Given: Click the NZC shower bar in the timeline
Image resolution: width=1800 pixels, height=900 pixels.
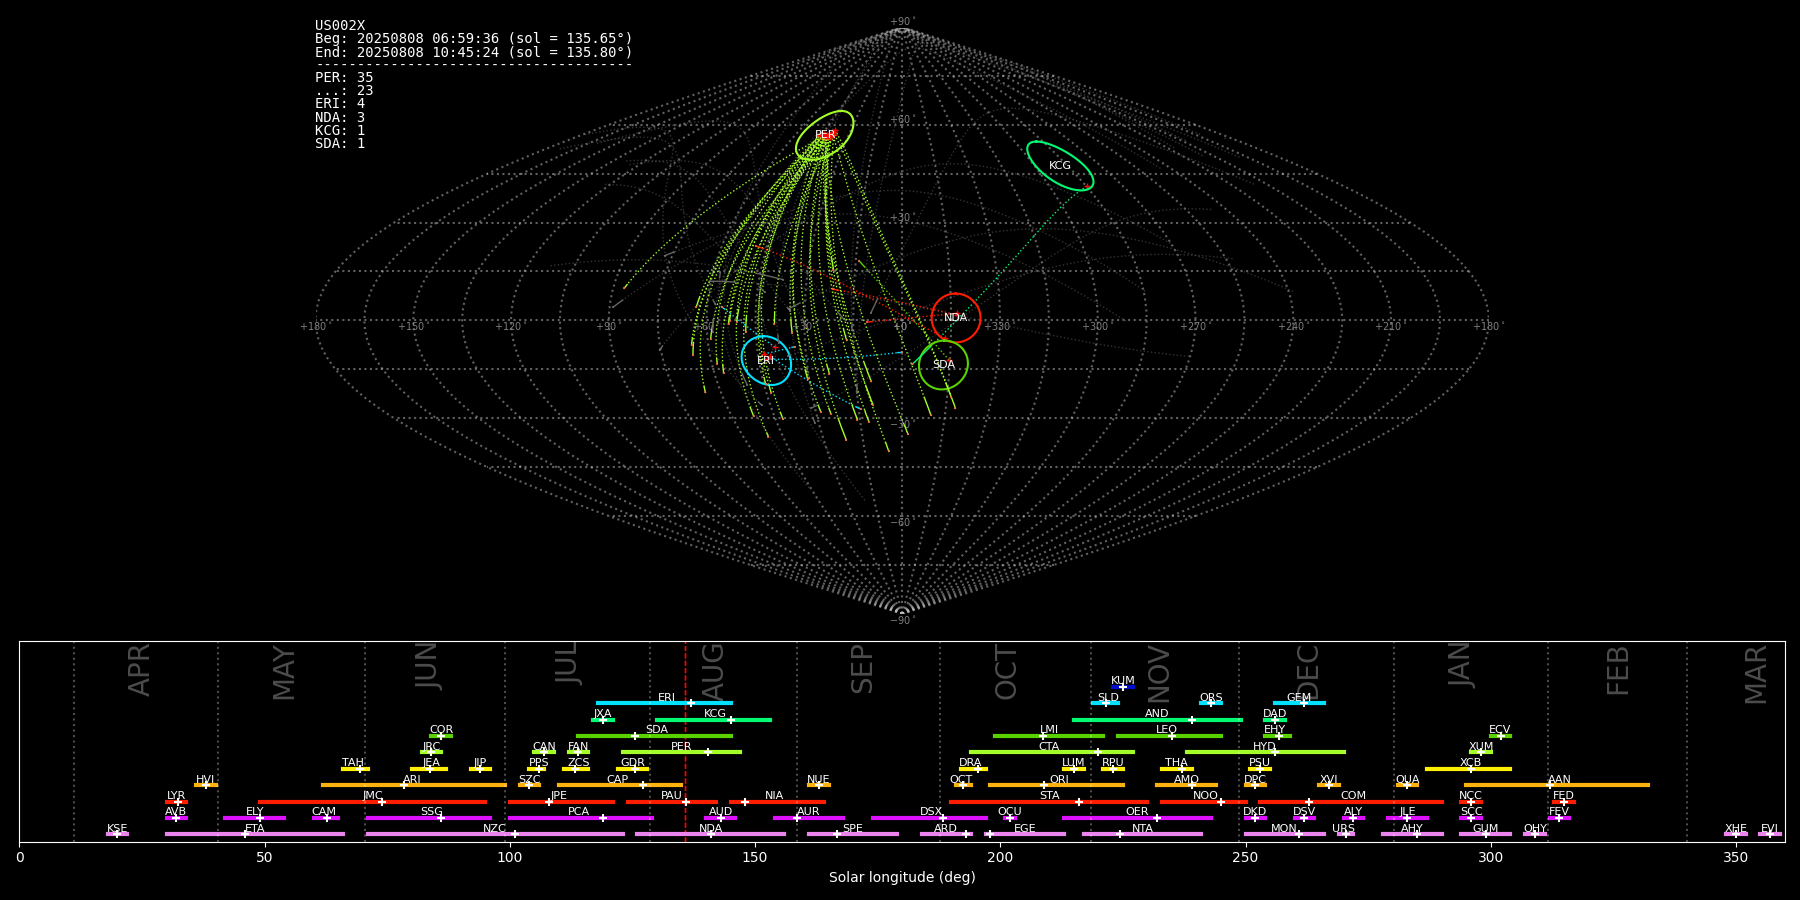Looking at the screenshot, I should coord(495,834).
